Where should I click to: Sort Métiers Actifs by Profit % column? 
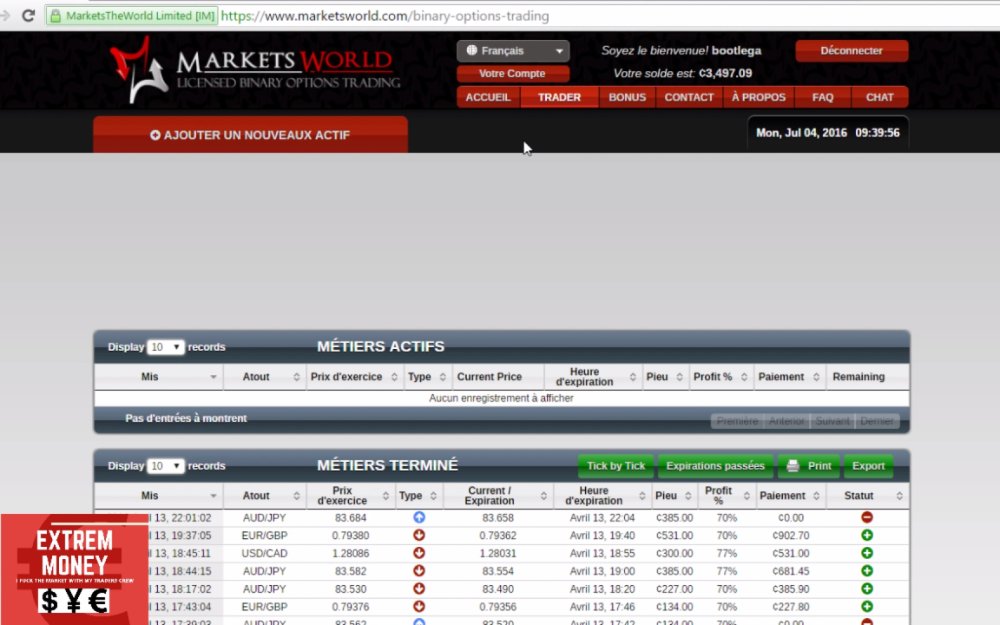pyautogui.click(x=721, y=377)
